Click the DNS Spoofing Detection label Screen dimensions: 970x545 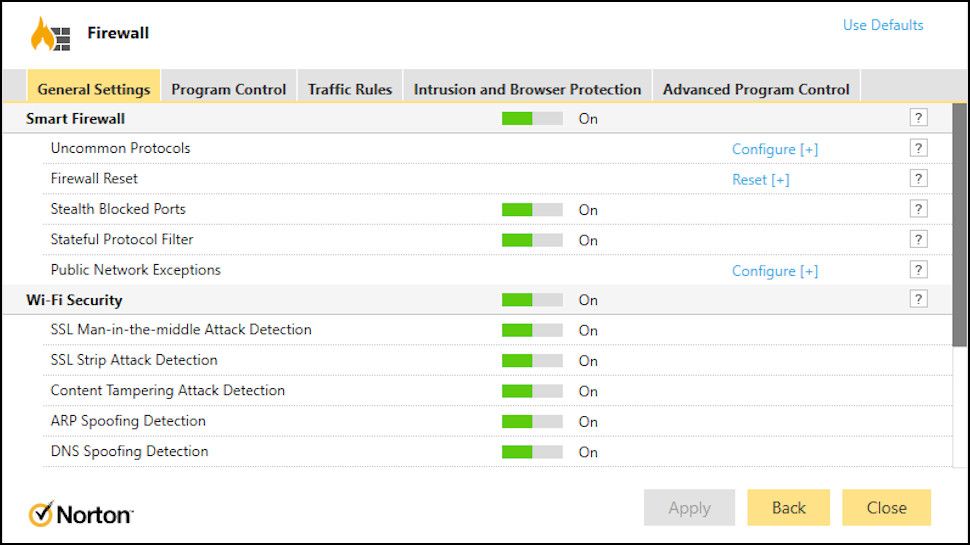point(129,452)
